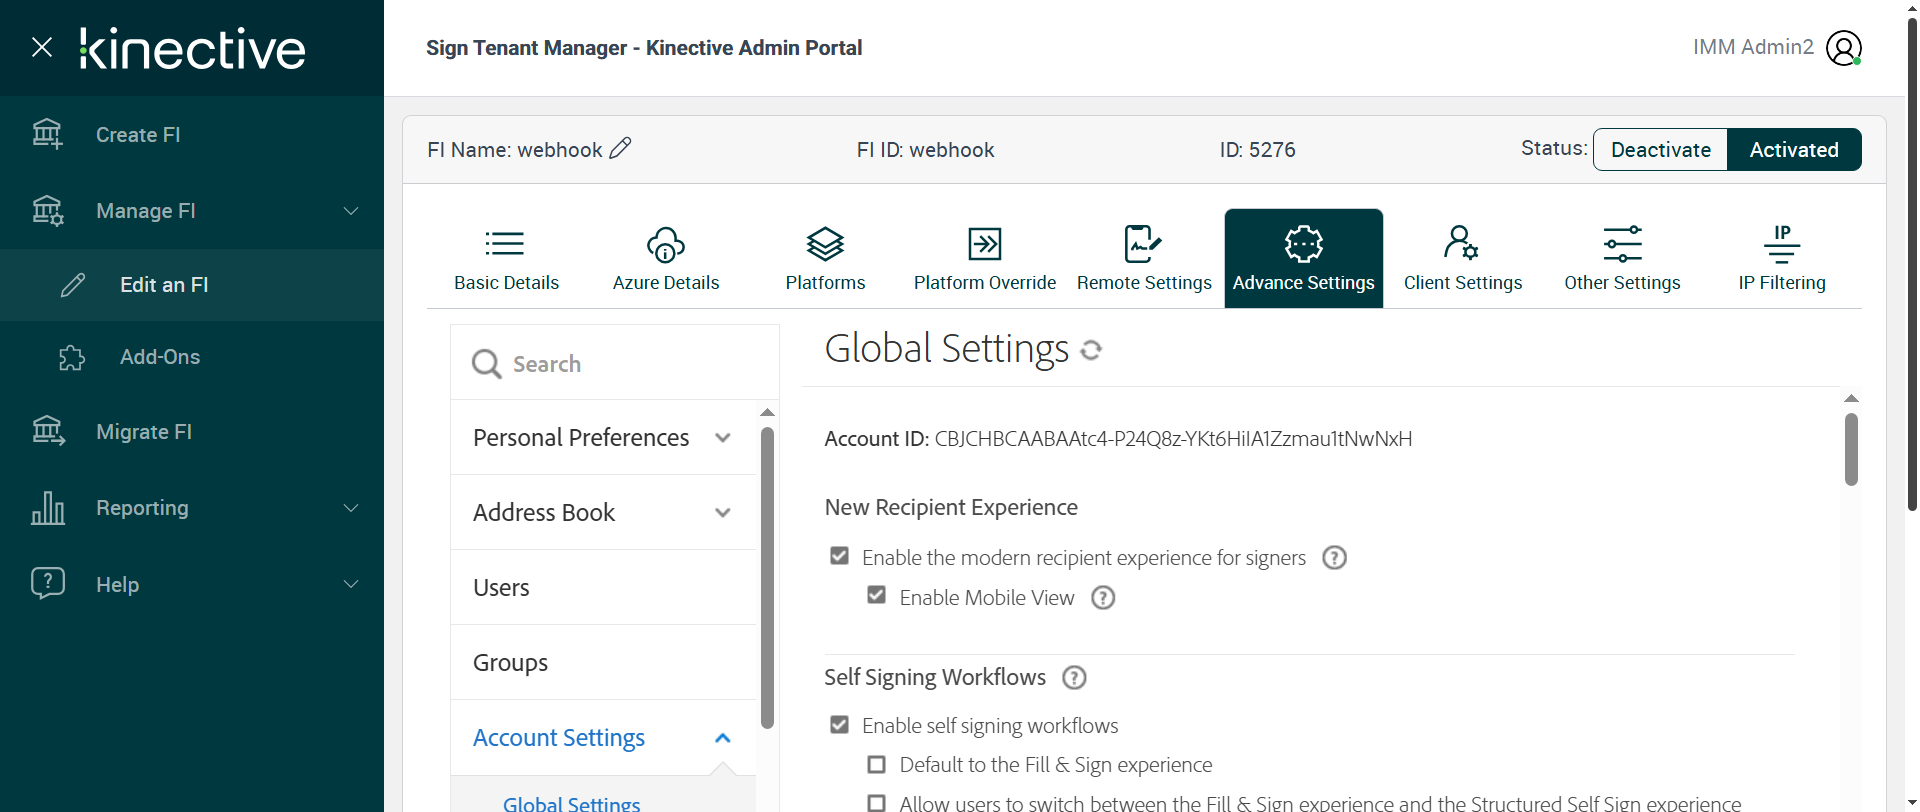
Task: Check Default to the Fill & Sign experience
Action: click(877, 765)
